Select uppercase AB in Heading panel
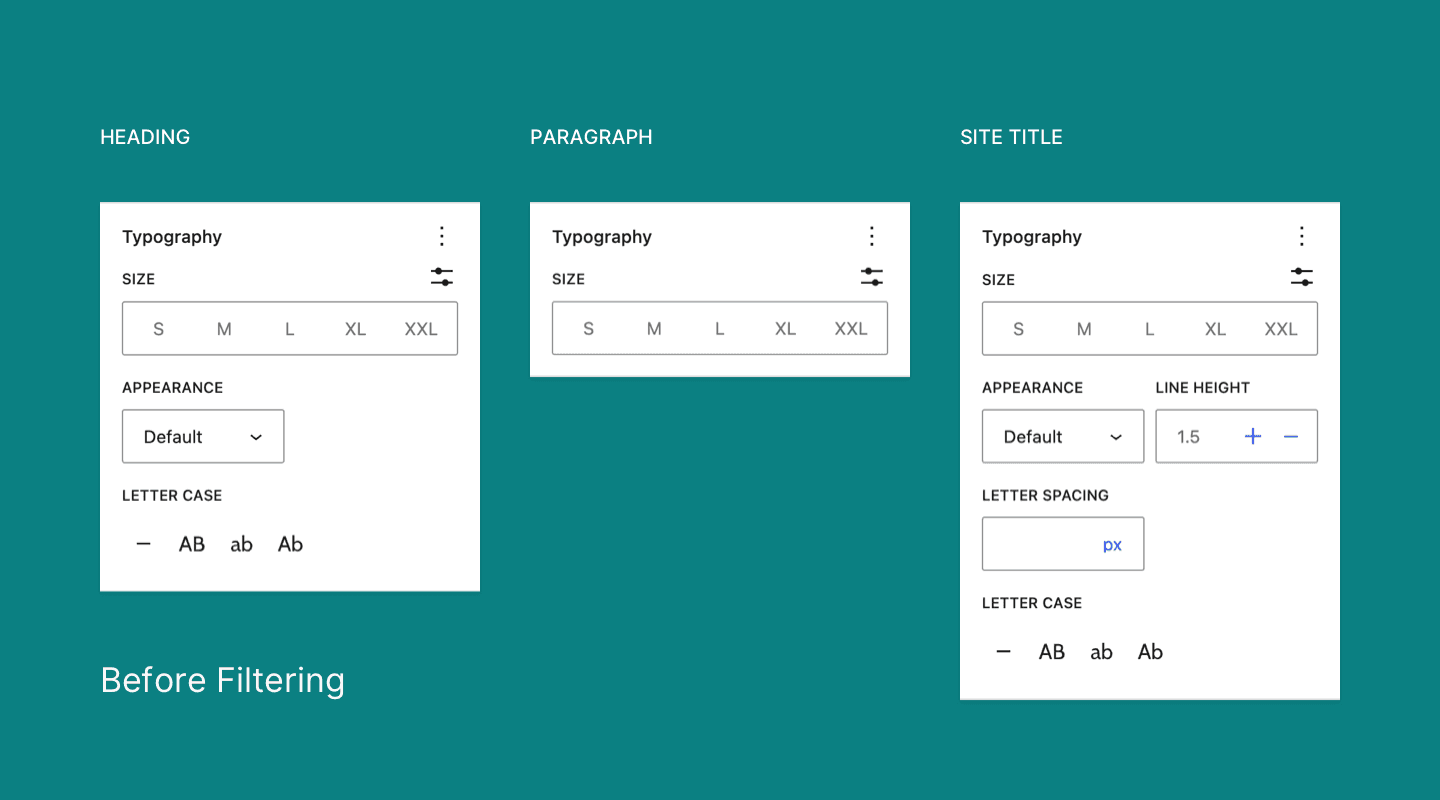1440x800 pixels. tap(192, 544)
